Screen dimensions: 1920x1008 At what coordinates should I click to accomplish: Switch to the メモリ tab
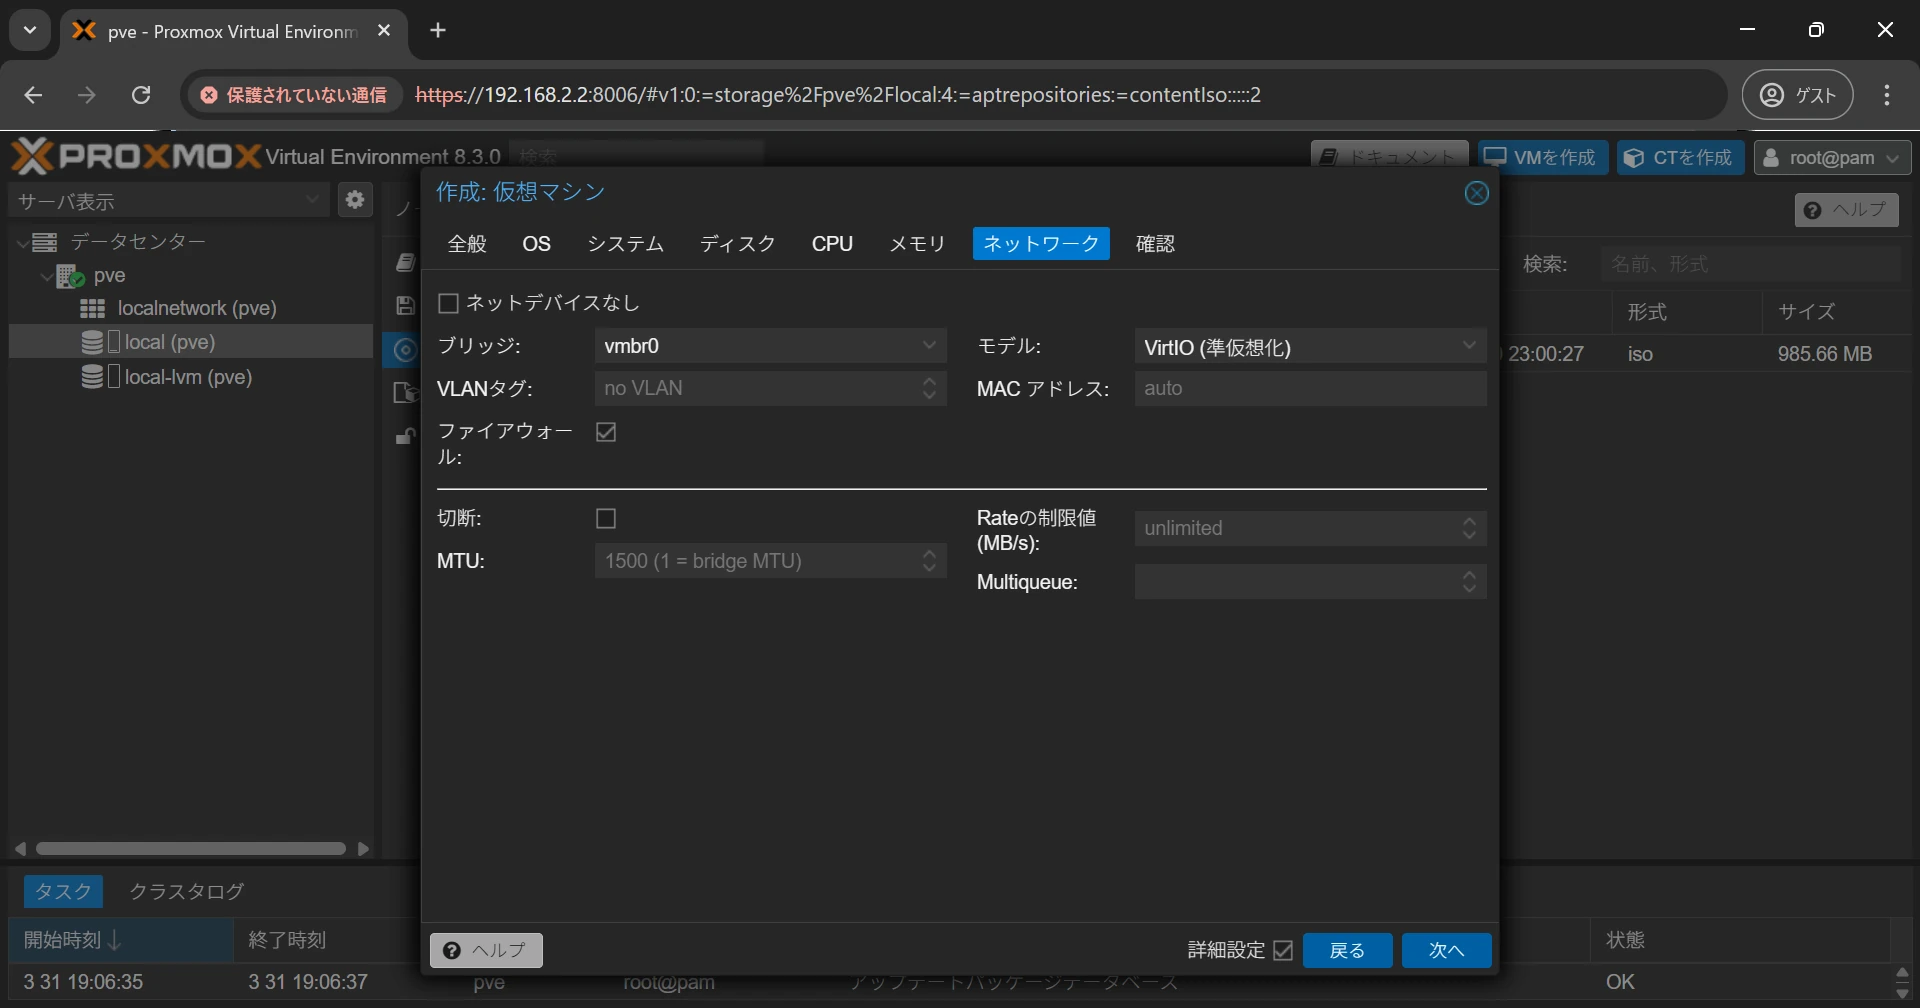[x=917, y=244]
